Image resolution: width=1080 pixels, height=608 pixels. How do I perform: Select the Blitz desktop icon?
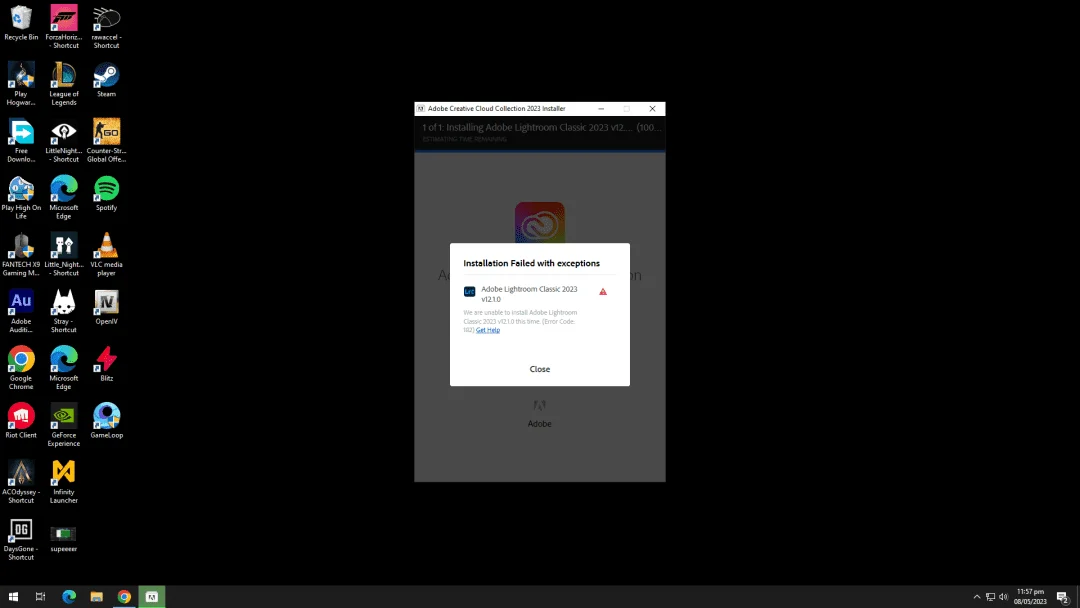pos(106,364)
